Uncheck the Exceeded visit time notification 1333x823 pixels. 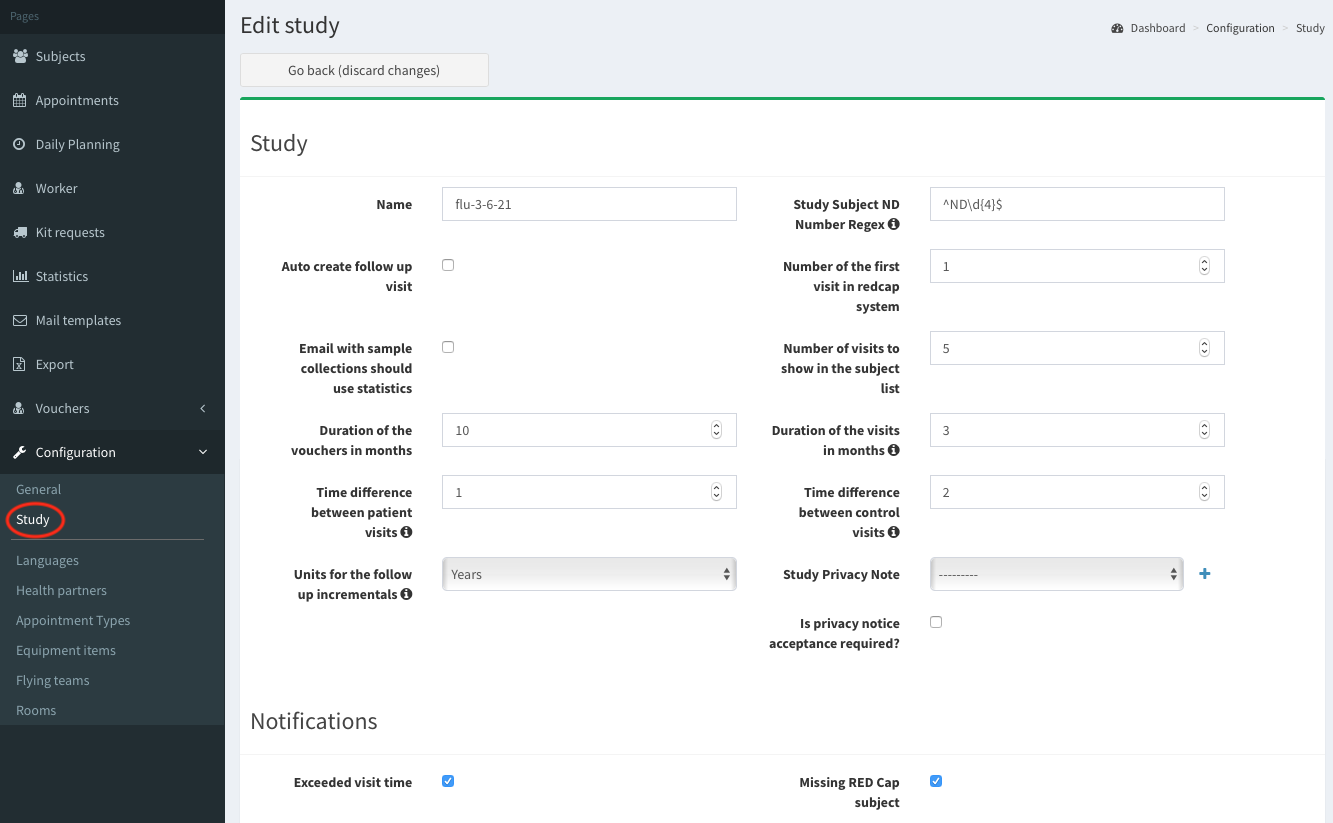click(x=448, y=781)
